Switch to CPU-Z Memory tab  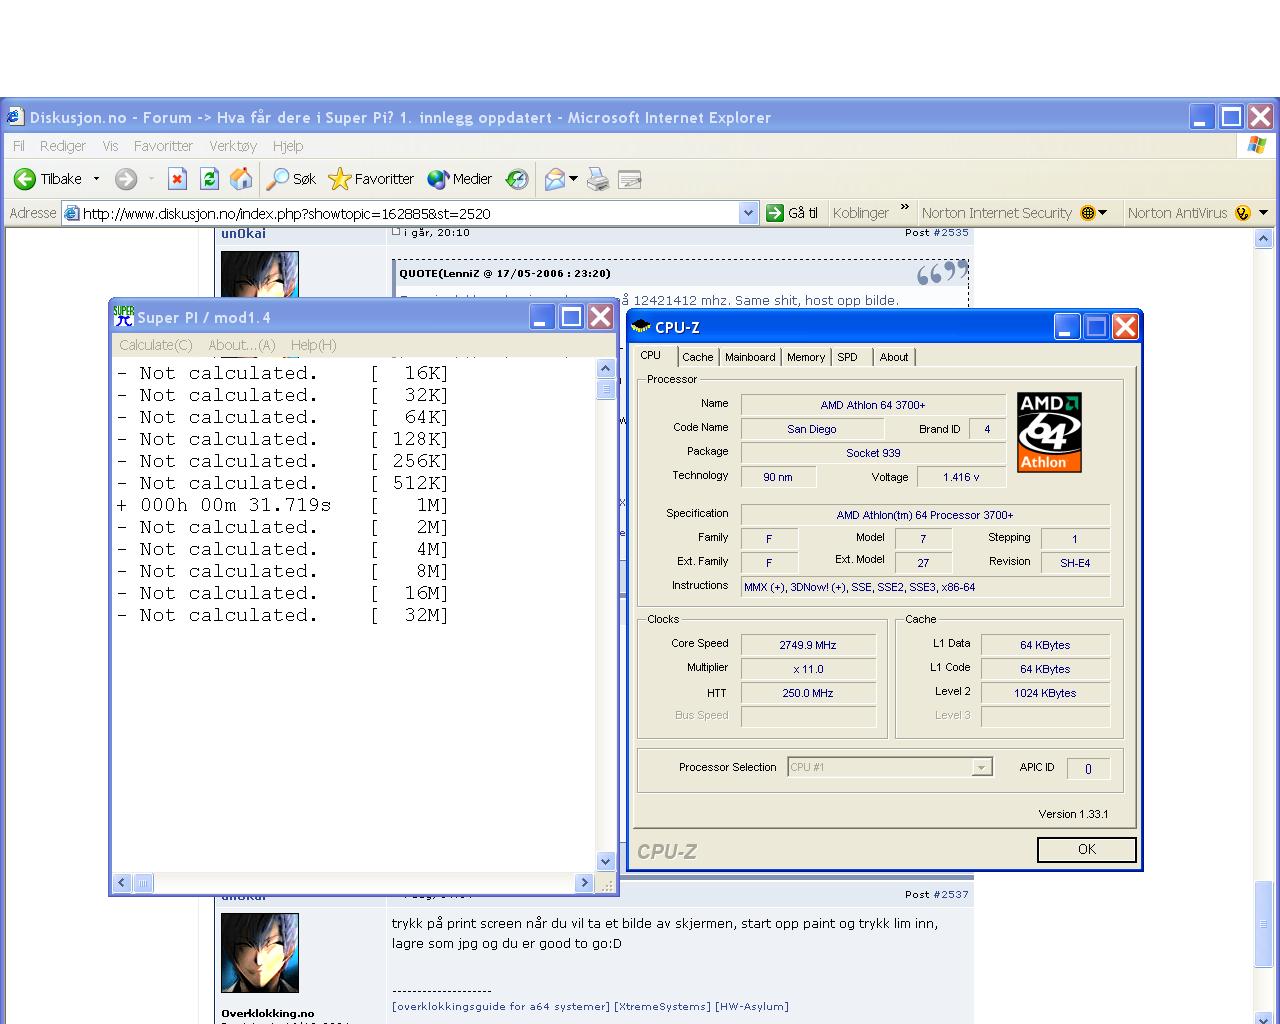(x=806, y=357)
